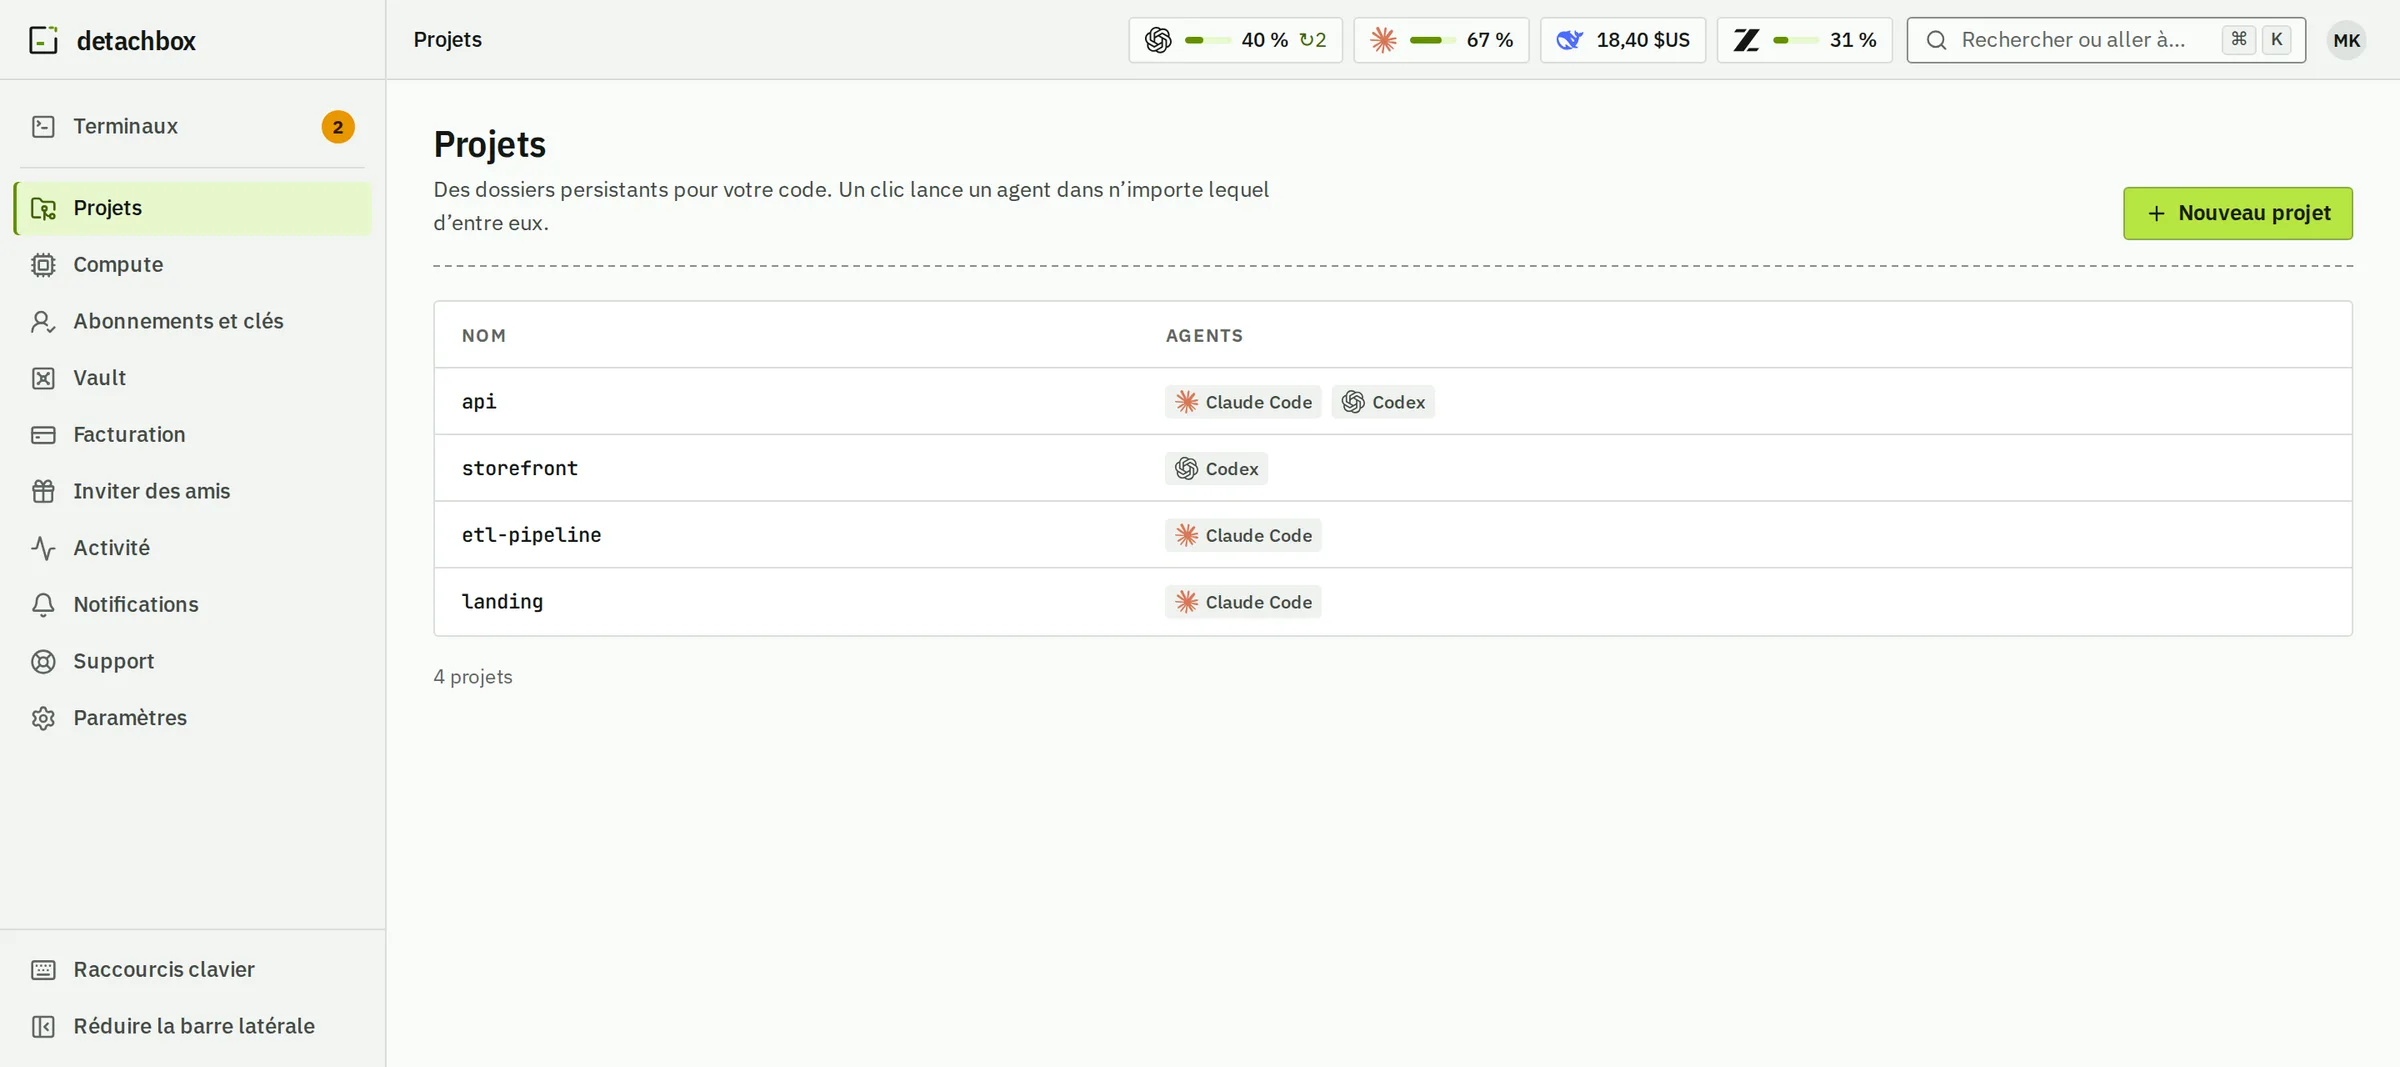Open the storefront project row
The image size is (2400, 1067).
pos(1393,468)
